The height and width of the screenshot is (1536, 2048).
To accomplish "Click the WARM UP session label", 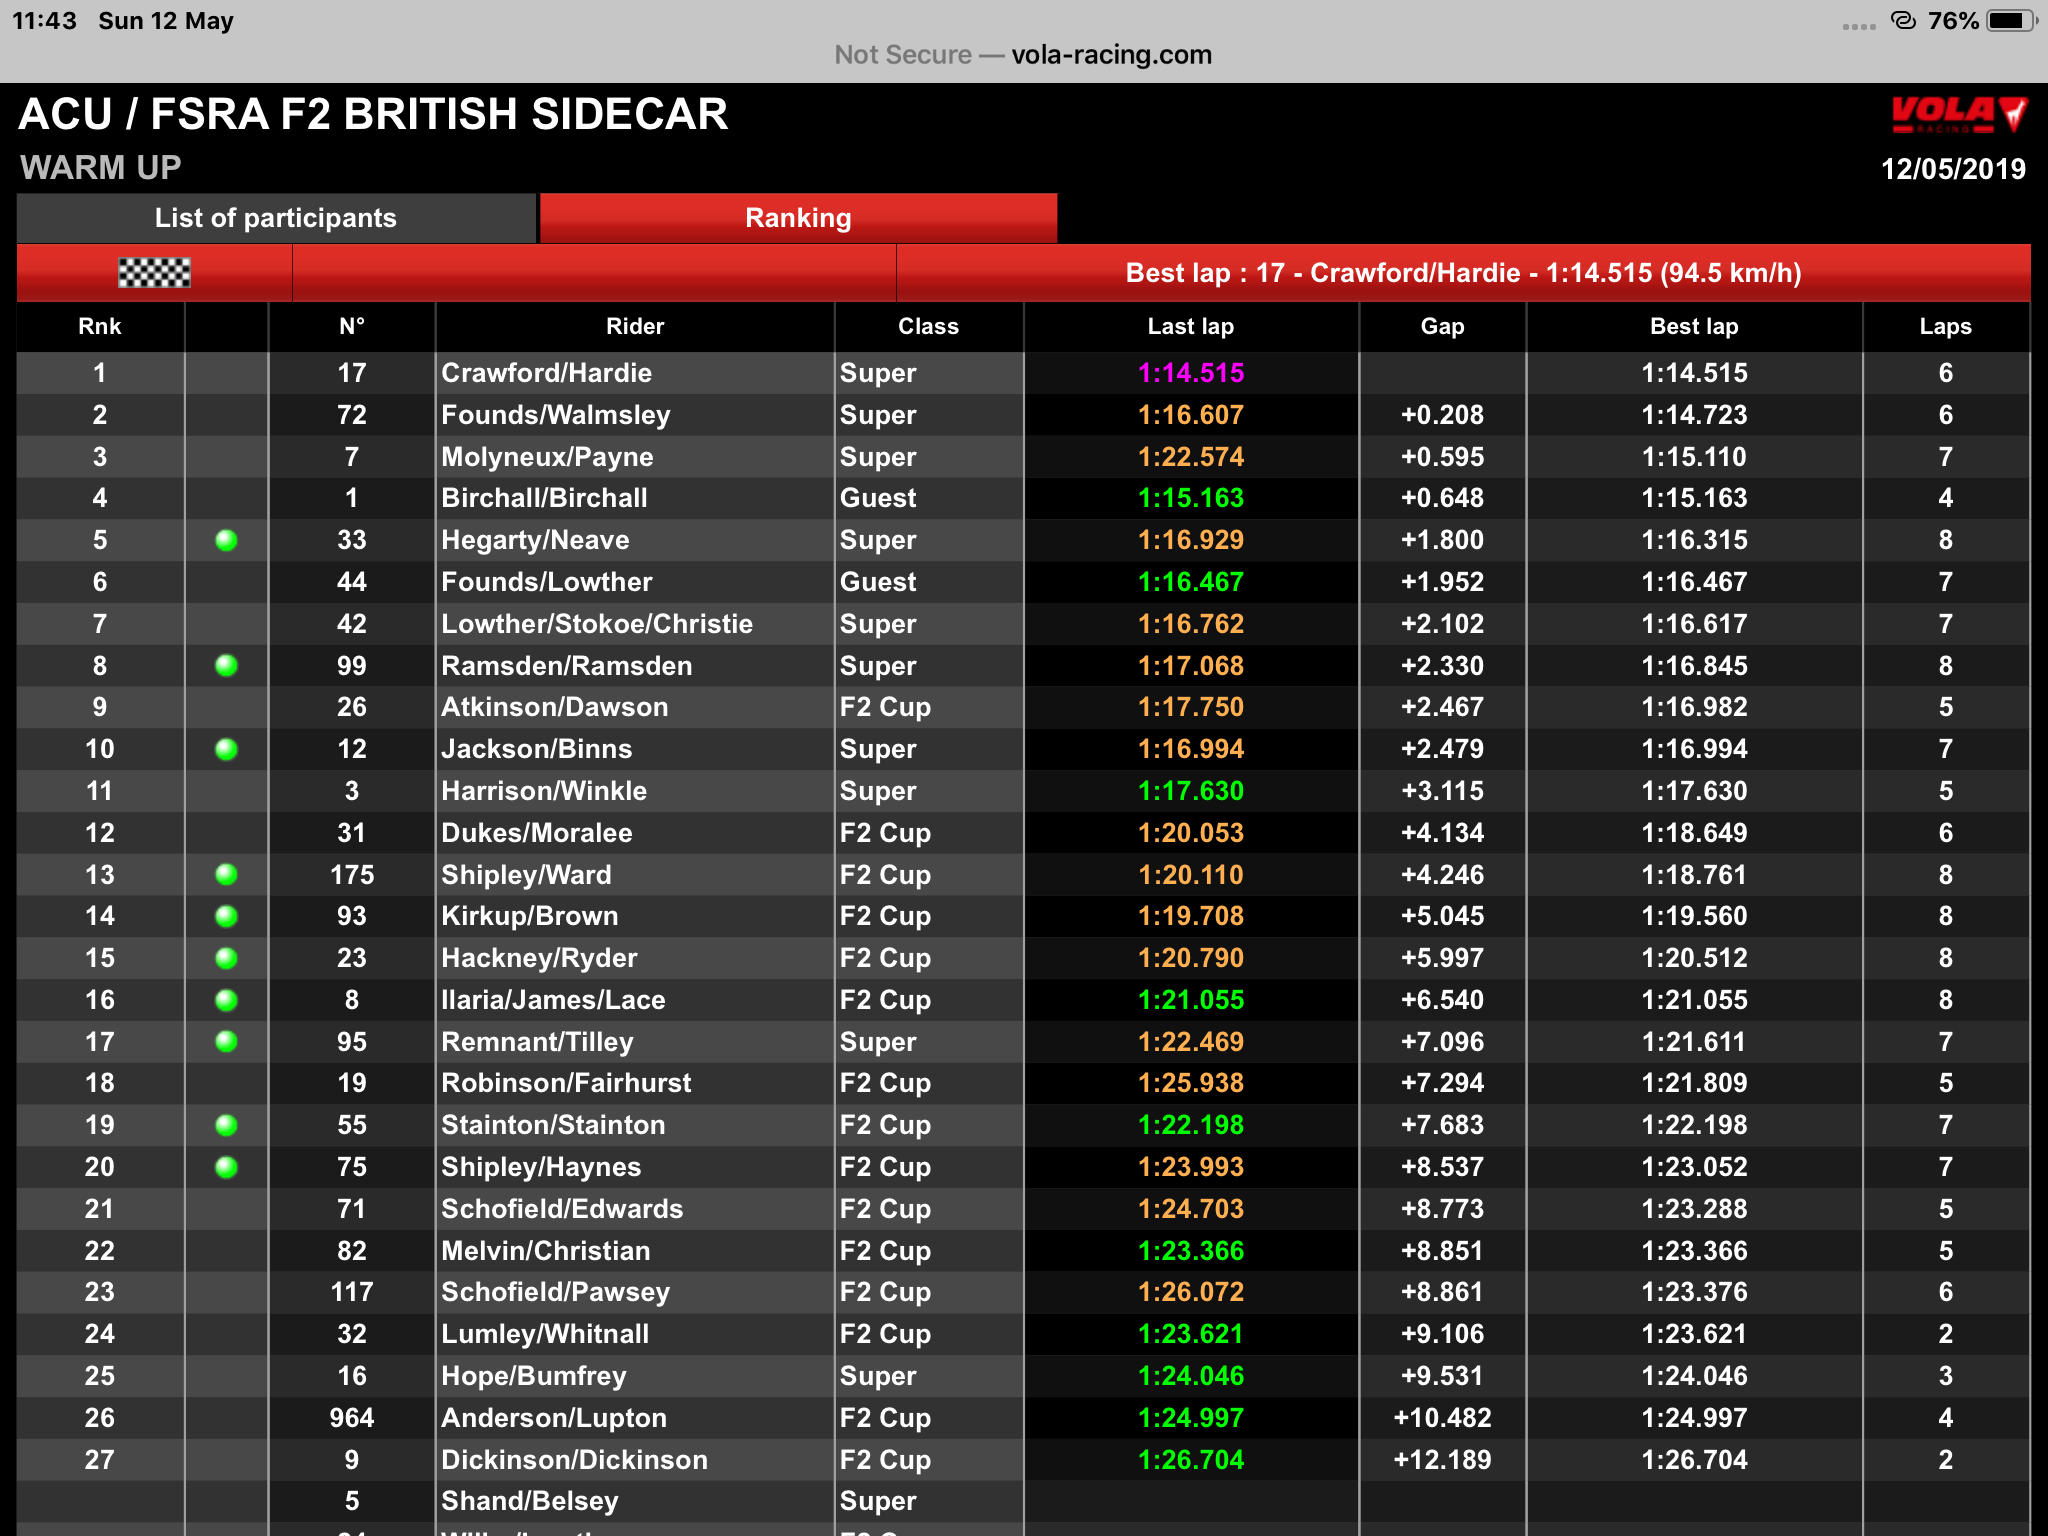I will [x=101, y=167].
